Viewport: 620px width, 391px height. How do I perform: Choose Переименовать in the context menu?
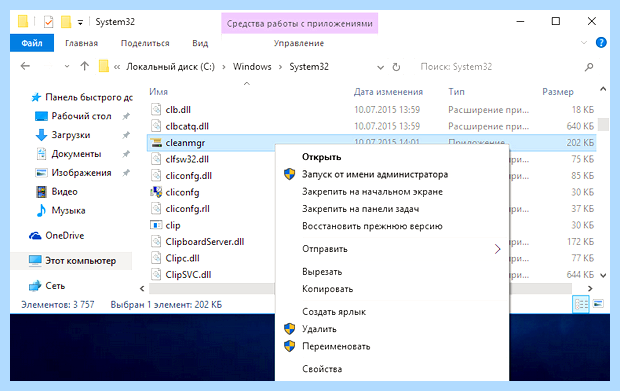pos(391,346)
